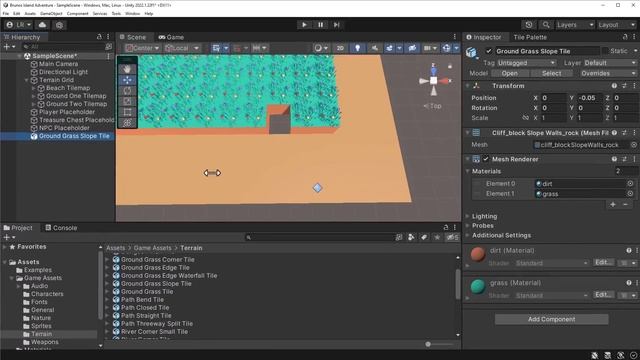Add a material element with plus button
This screenshot has height=360, width=640.
(x=613, y=204)
